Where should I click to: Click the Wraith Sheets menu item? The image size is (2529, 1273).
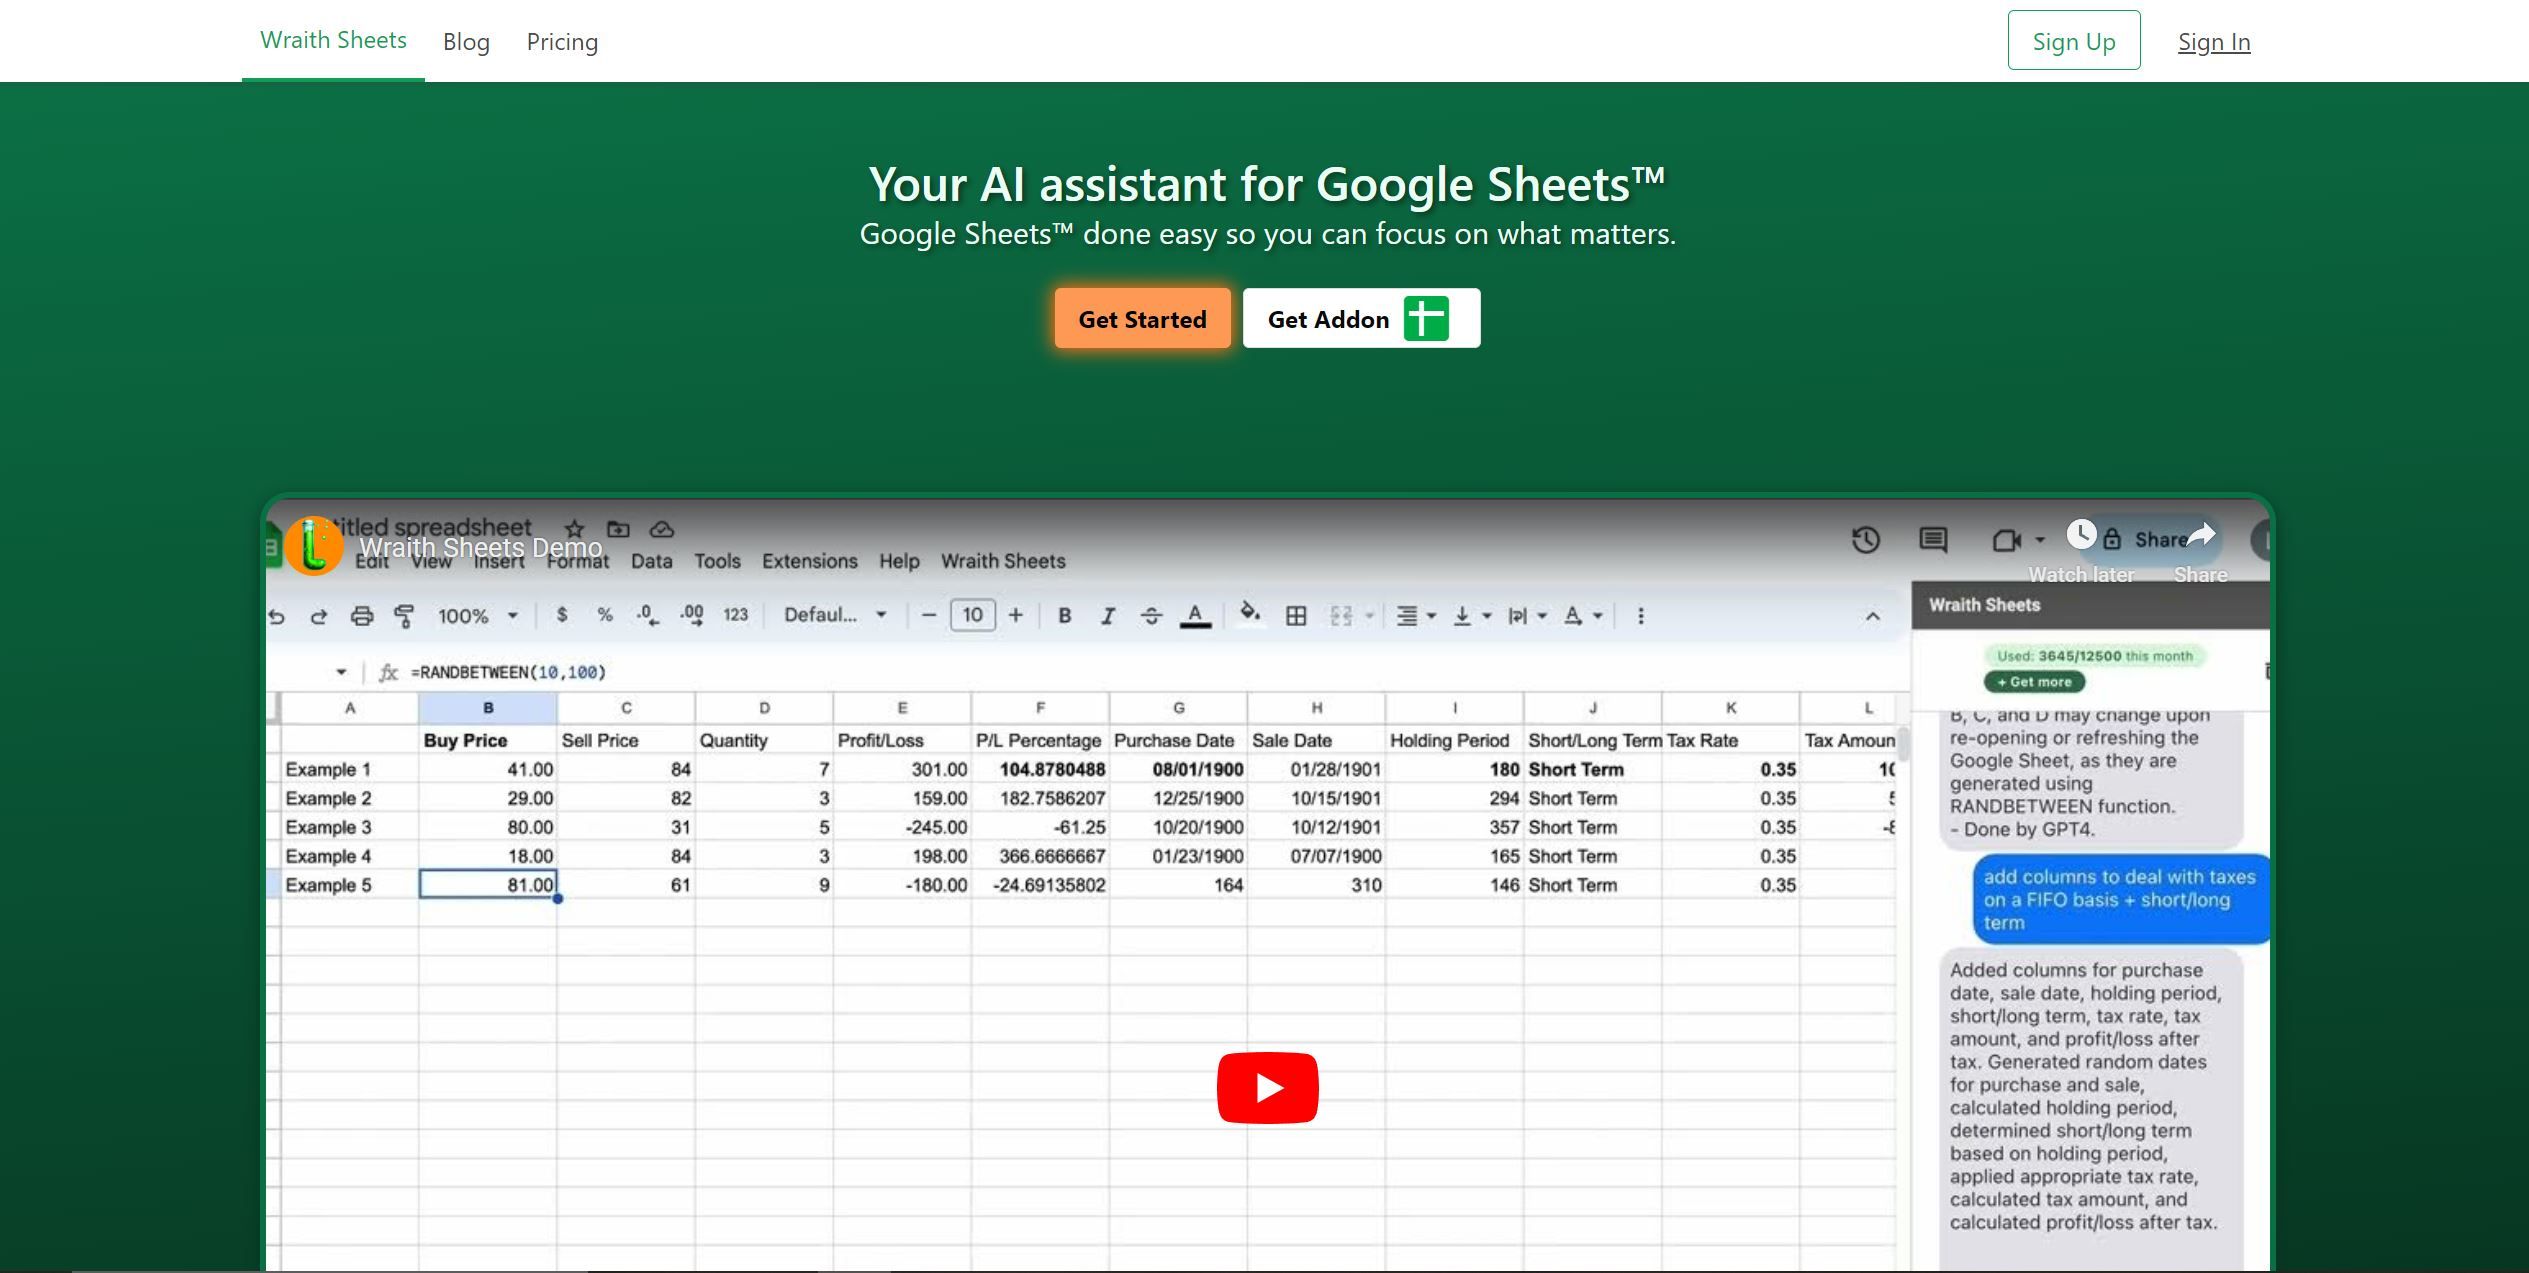[333, 41]
